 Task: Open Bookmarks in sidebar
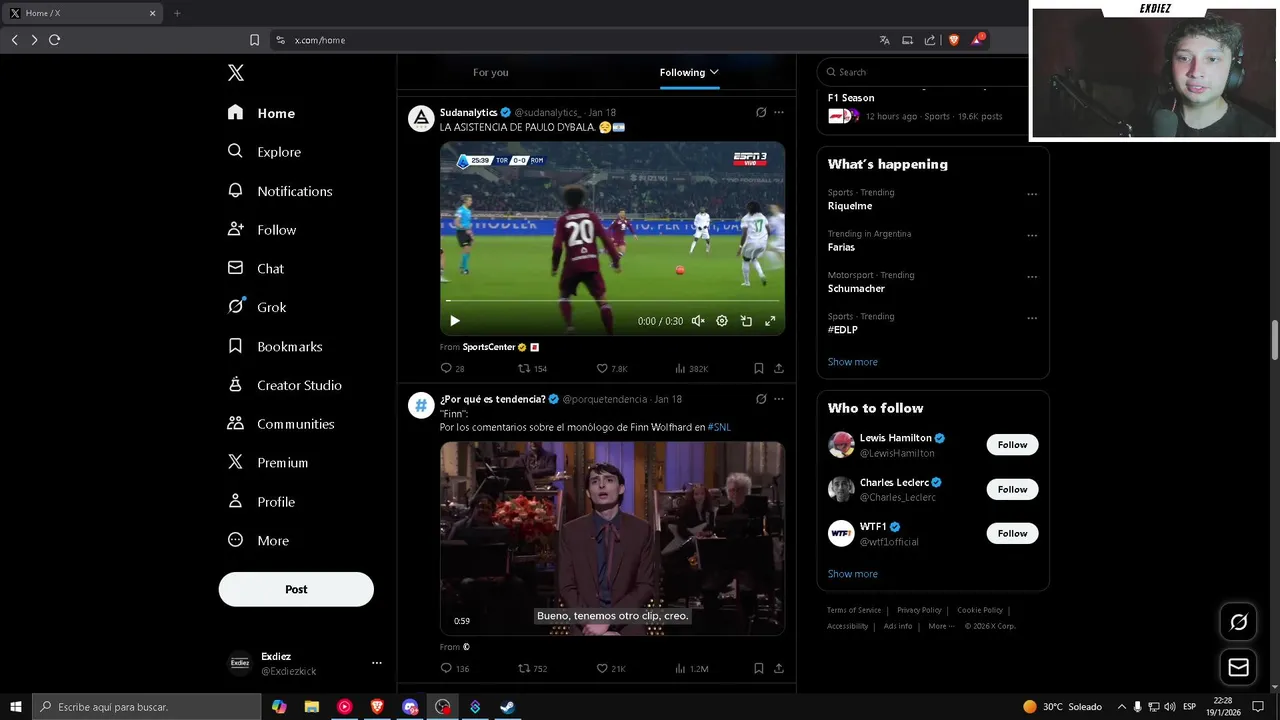(275, 346)
